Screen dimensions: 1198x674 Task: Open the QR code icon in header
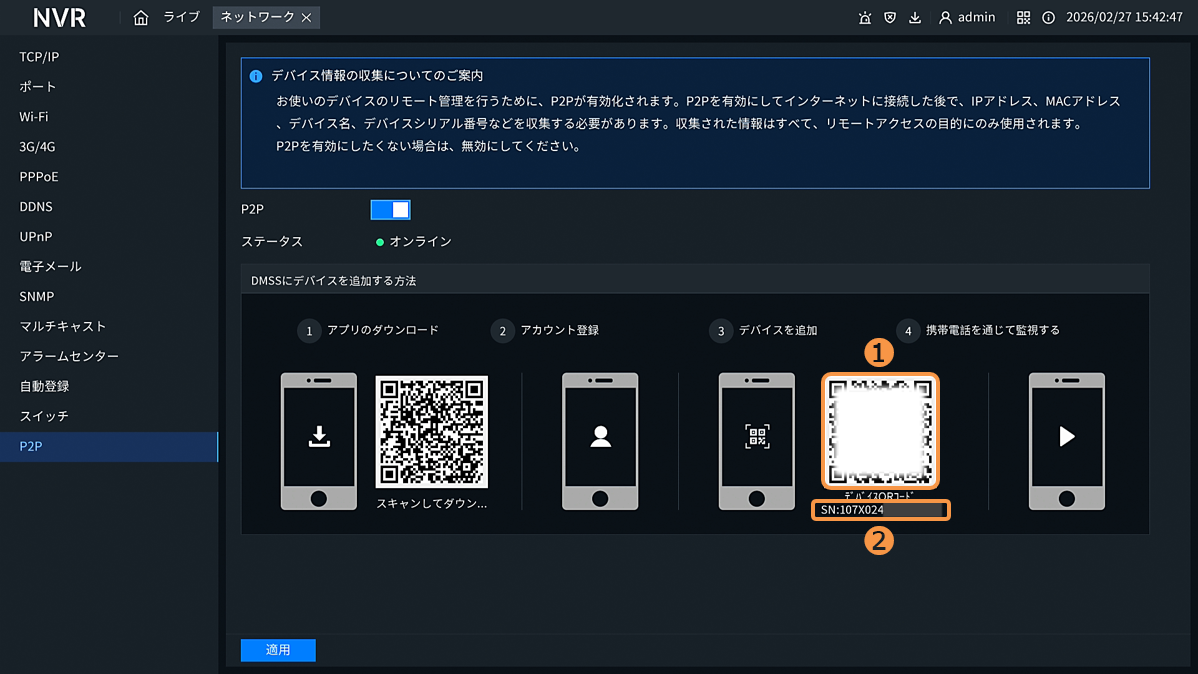[1023, 18]
